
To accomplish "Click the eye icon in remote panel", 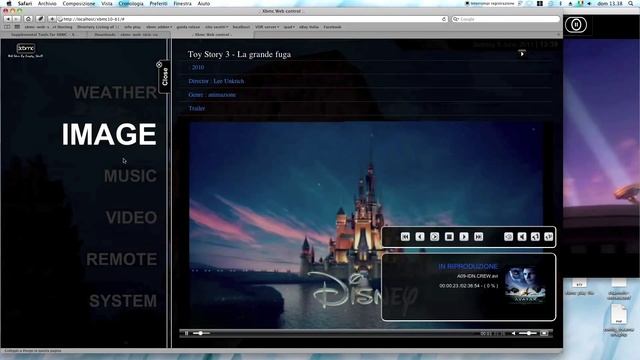I will [508, 237].
